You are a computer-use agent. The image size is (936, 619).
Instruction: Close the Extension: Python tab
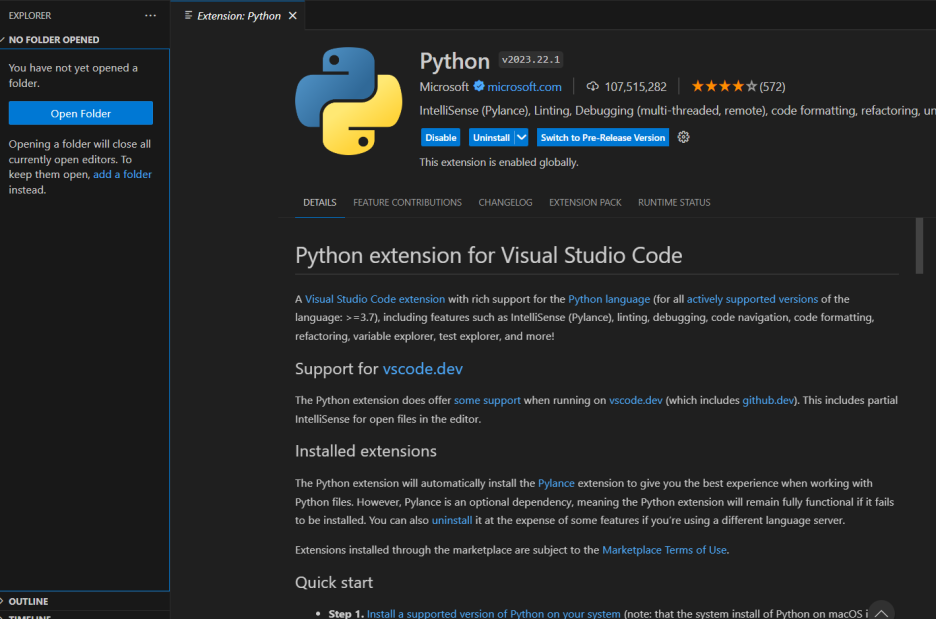coord(292,16)
